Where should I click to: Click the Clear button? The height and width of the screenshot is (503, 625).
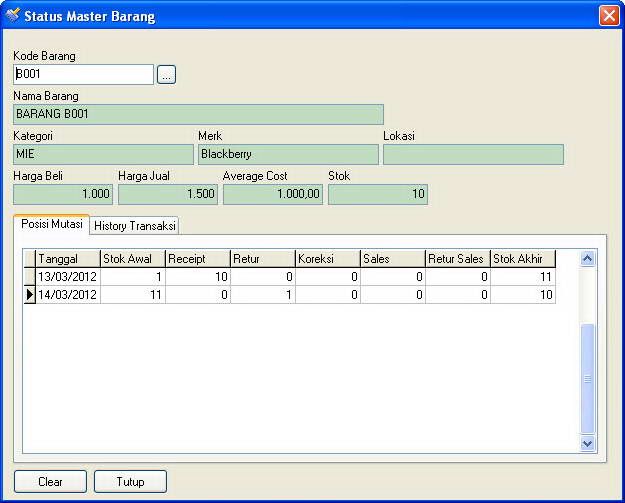[50, 481]
